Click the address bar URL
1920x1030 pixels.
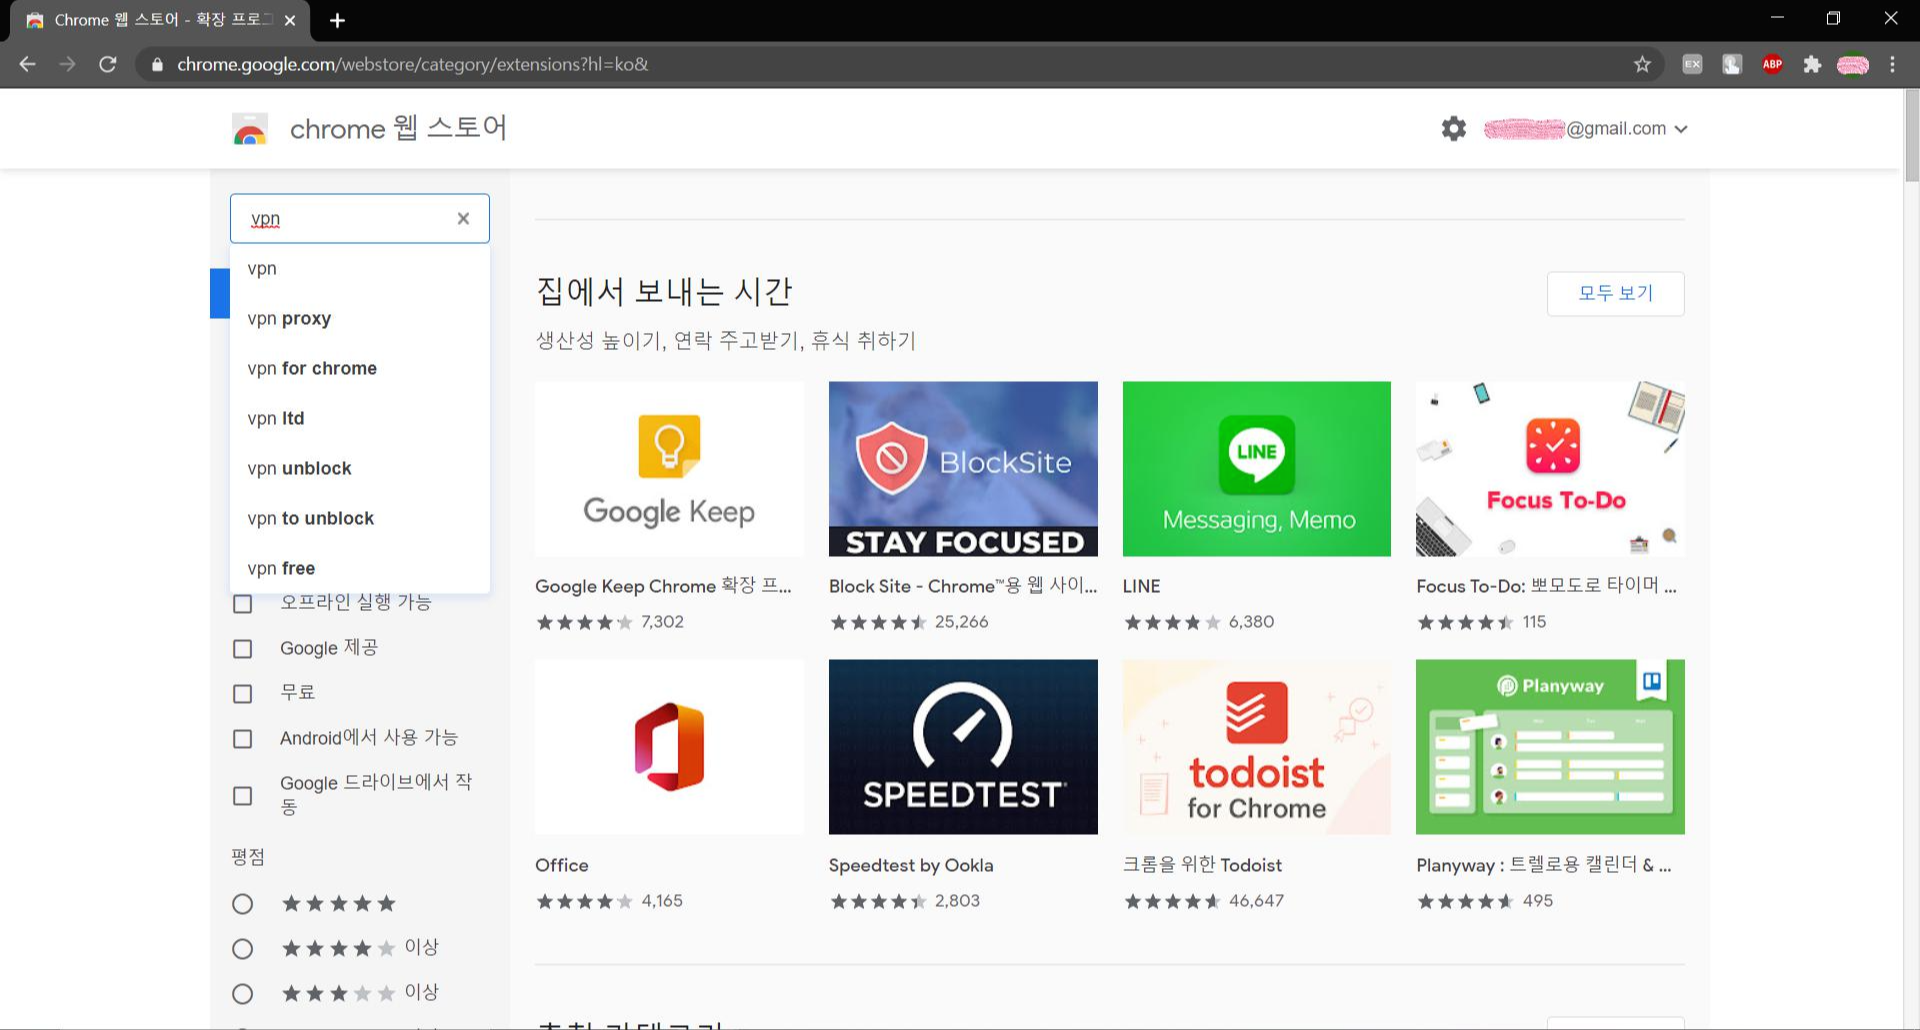(x=413, y=64)
